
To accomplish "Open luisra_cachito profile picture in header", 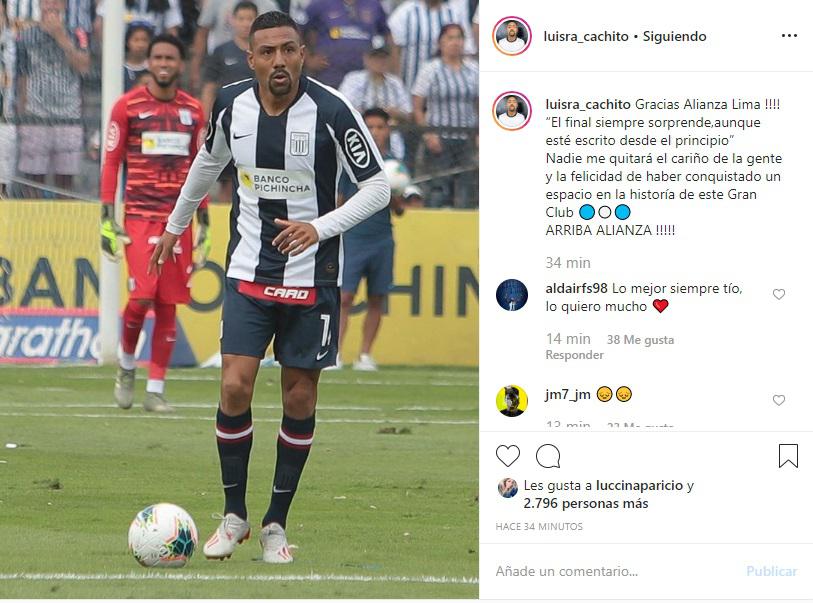I will coord(512,36).
